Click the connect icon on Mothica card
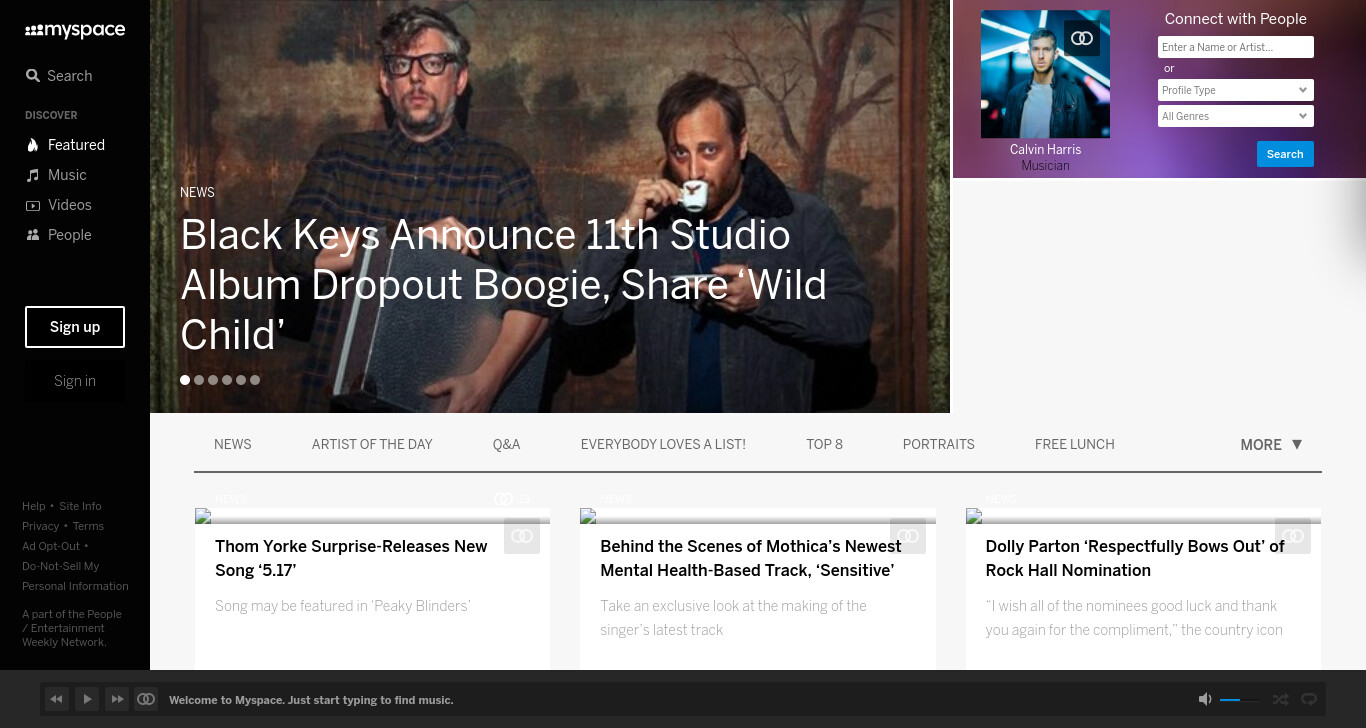The width and height of the screenshot is (1366, 728). point(908,536)
